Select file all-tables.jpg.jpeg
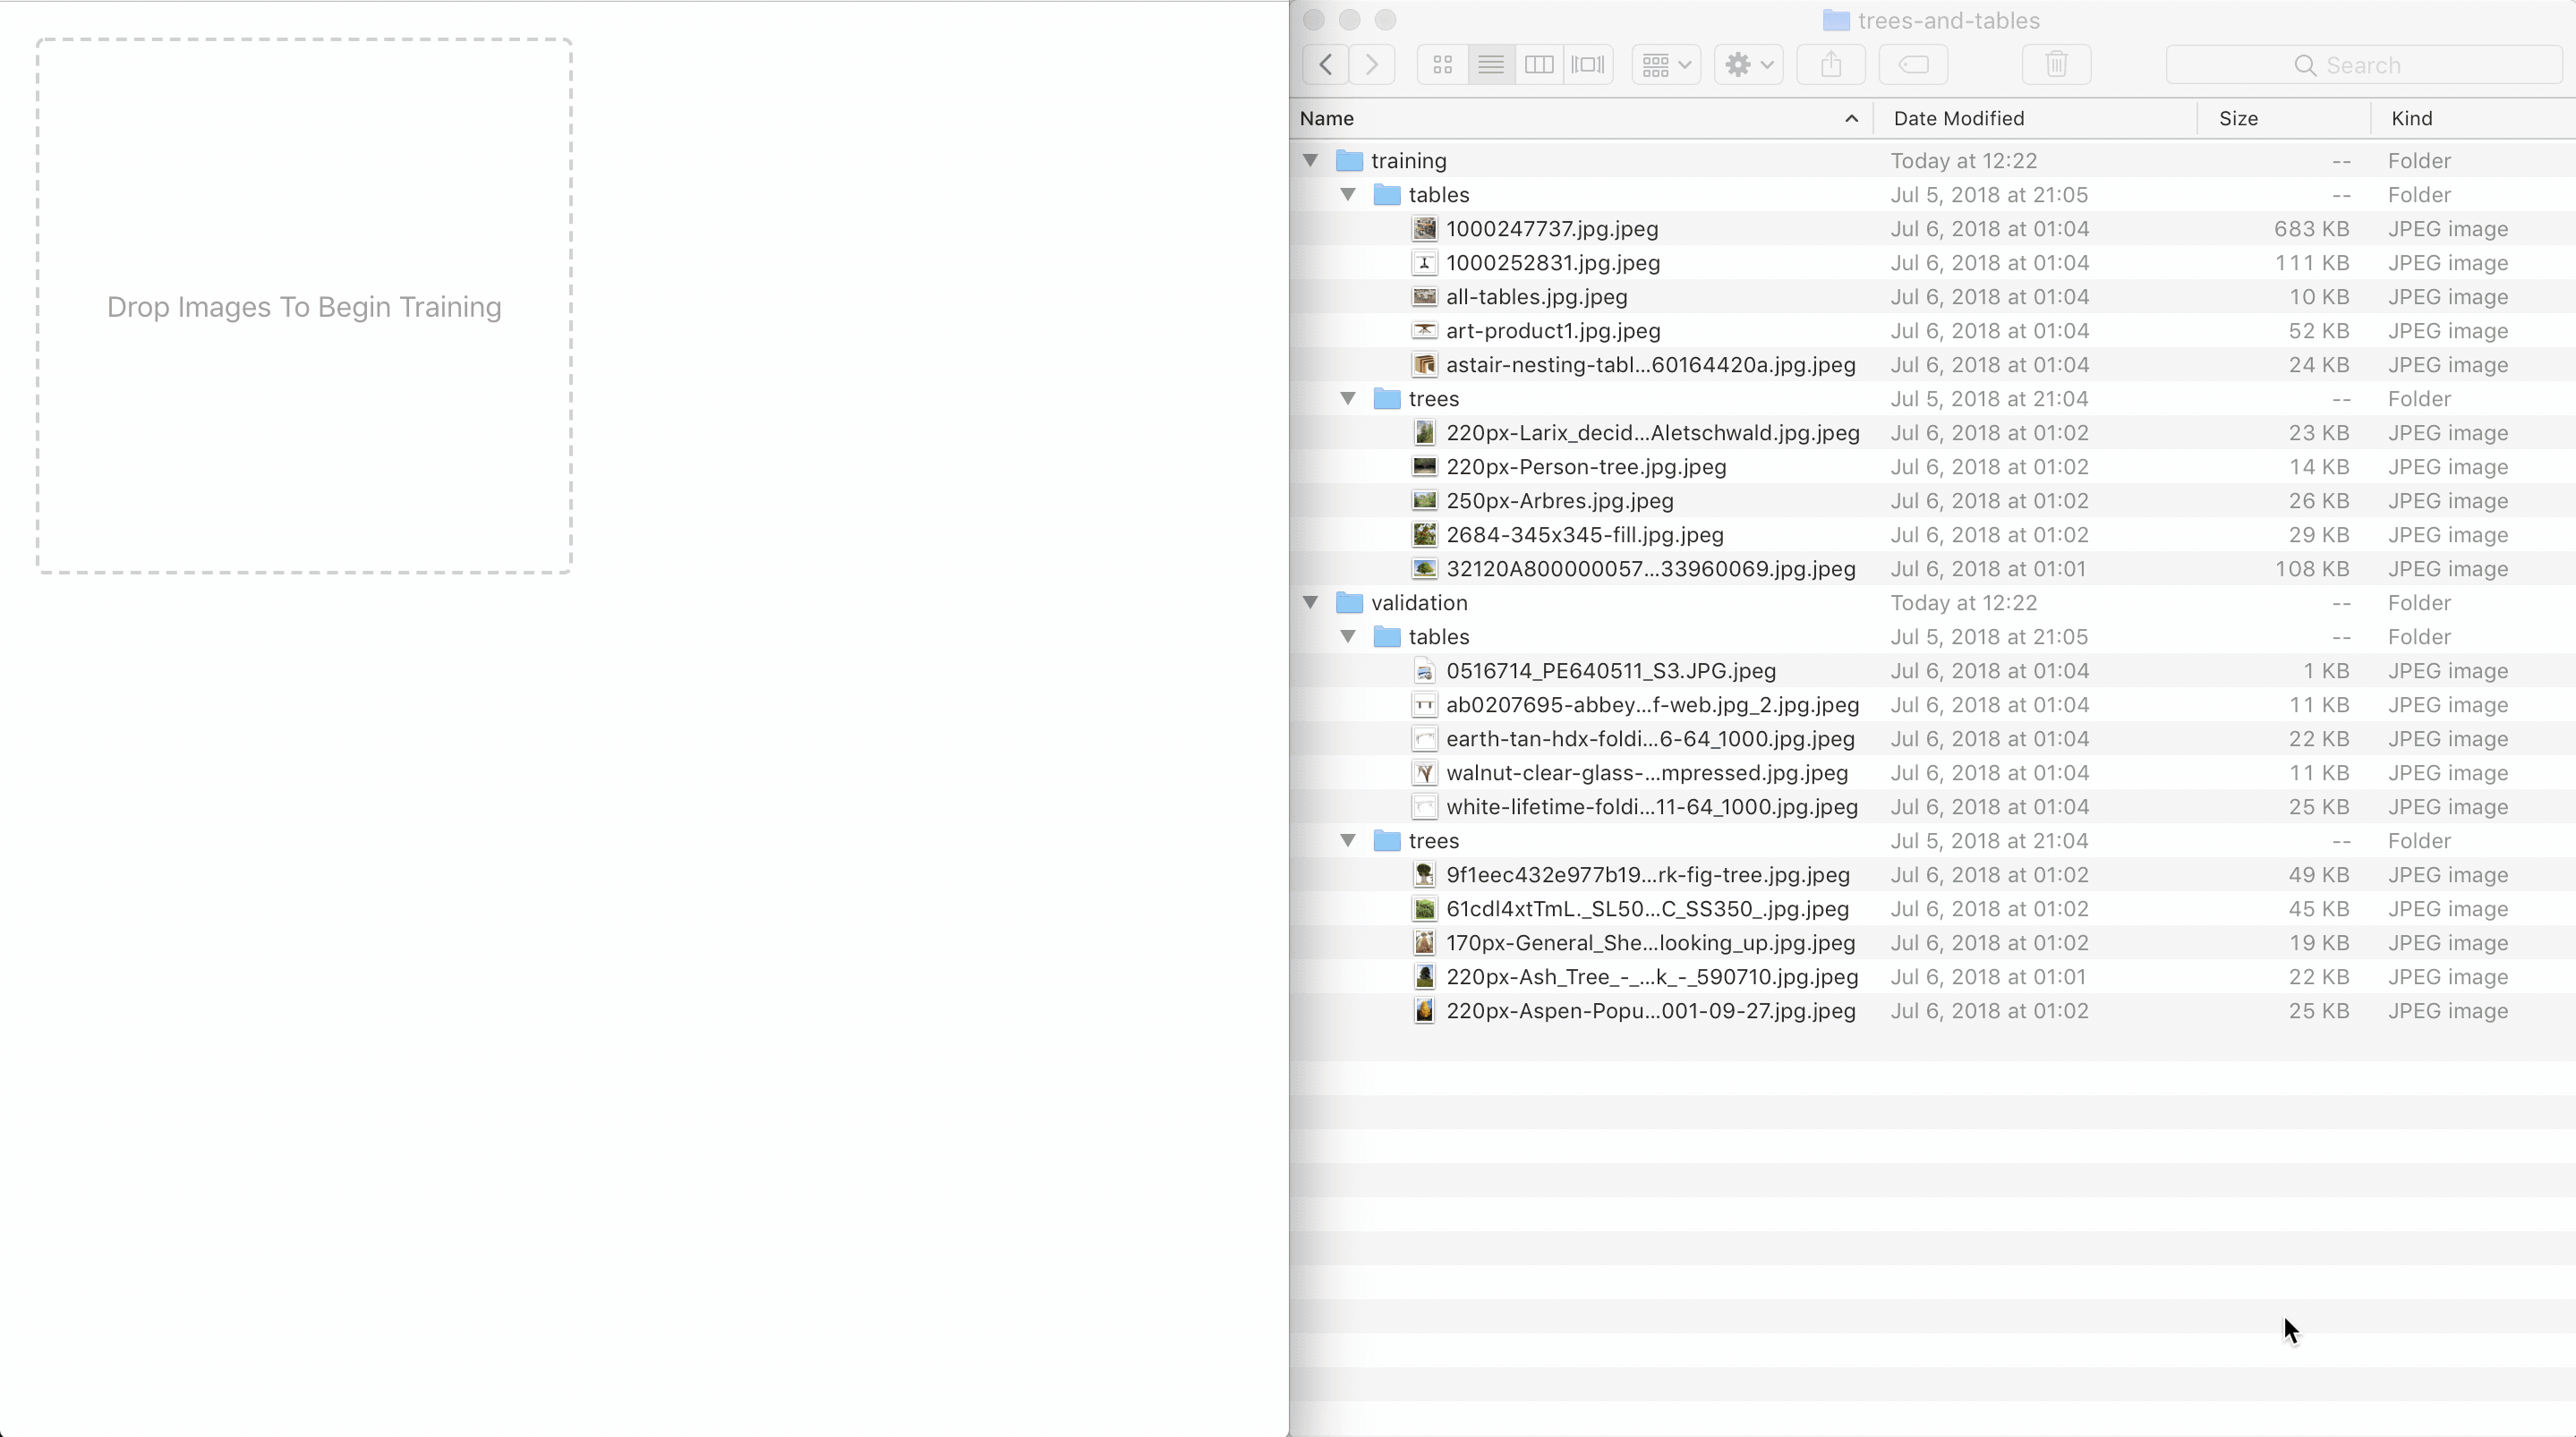This screenshot has height=1437, width=2576. [x=1536, y=297]
